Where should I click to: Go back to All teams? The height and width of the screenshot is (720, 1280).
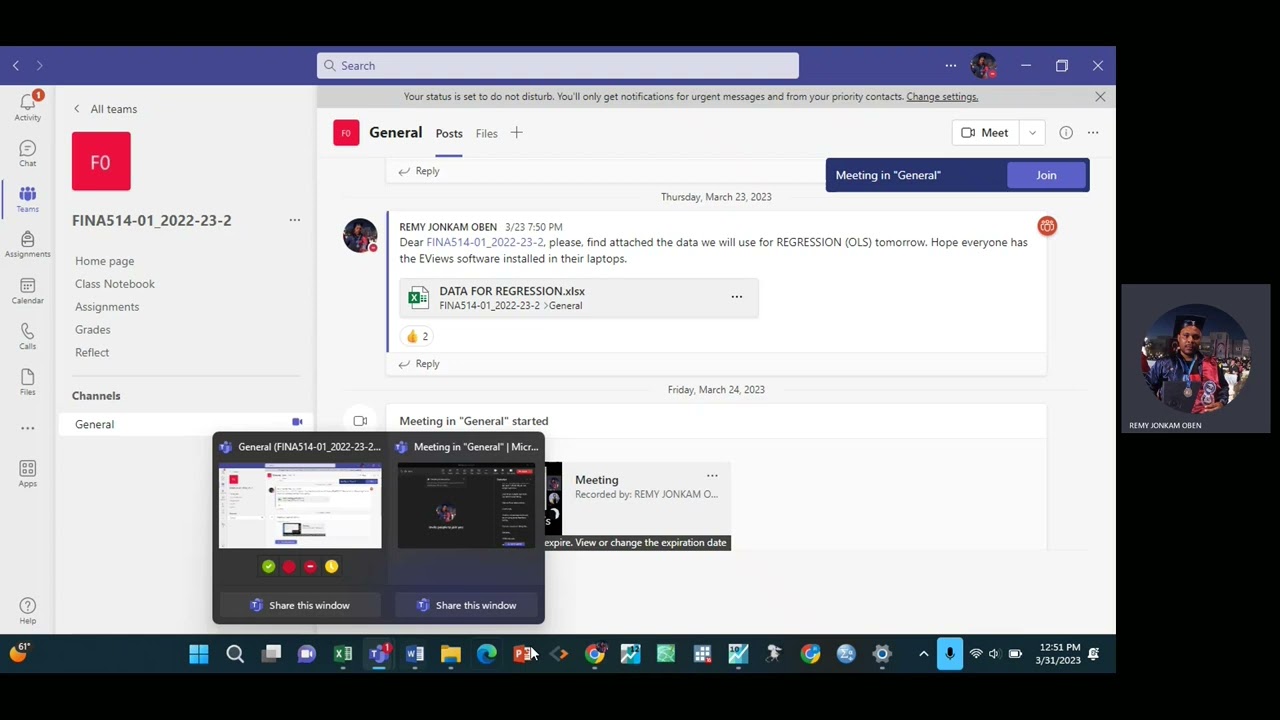coord(105,109)
